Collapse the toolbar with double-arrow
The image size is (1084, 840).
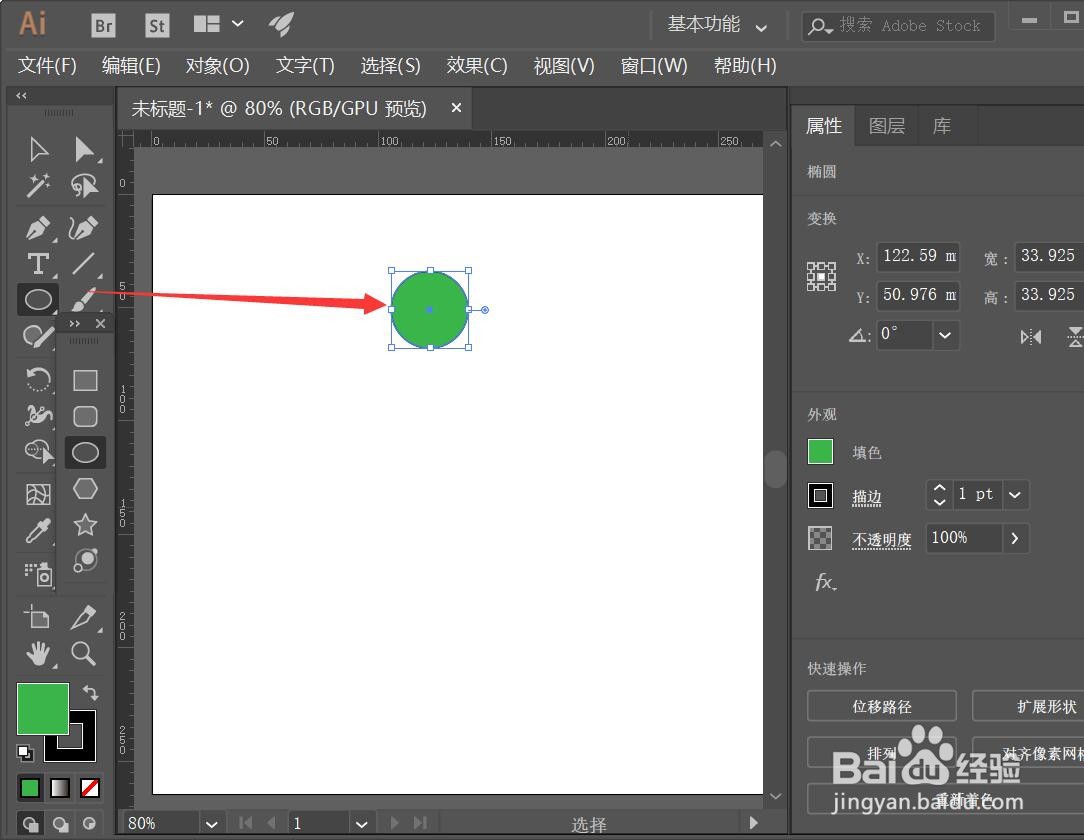pyautogui.click(x=21, y=95)
